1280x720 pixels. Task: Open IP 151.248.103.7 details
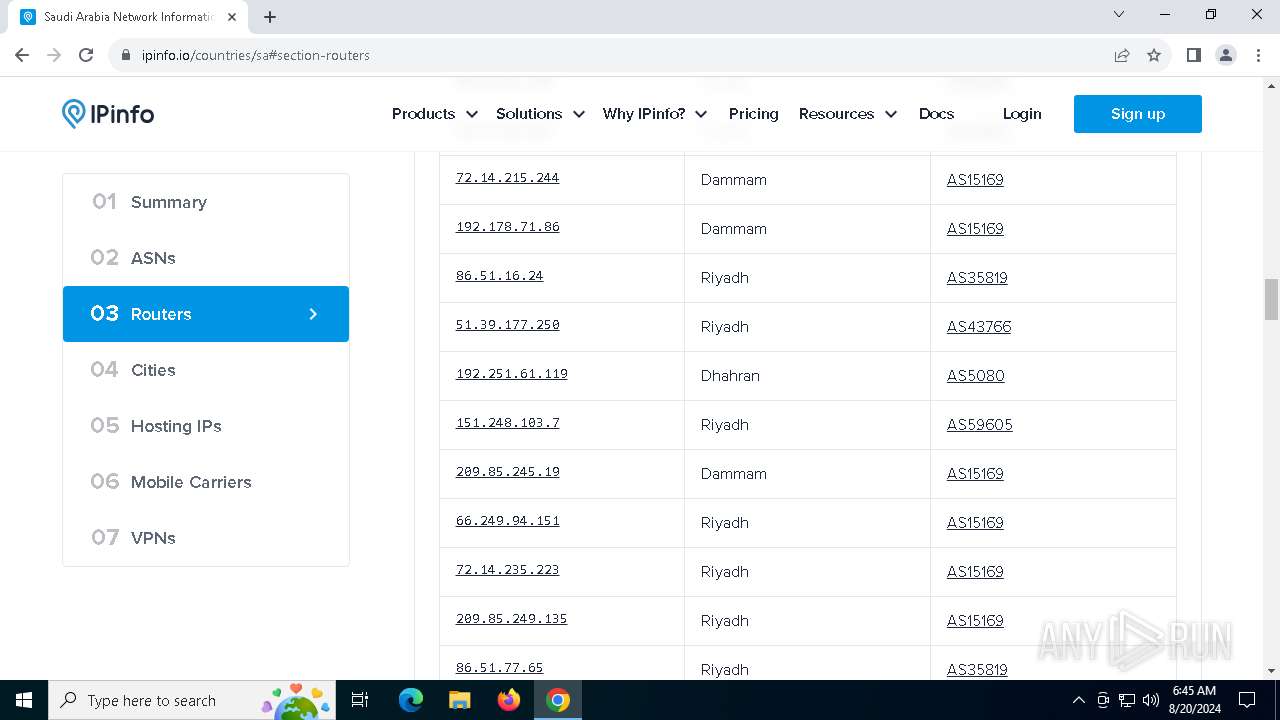pos(507,423)
